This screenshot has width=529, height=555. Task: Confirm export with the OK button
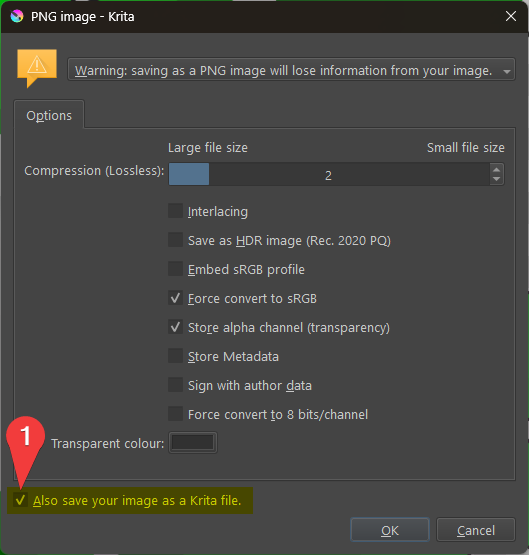(x=390, y=530)
